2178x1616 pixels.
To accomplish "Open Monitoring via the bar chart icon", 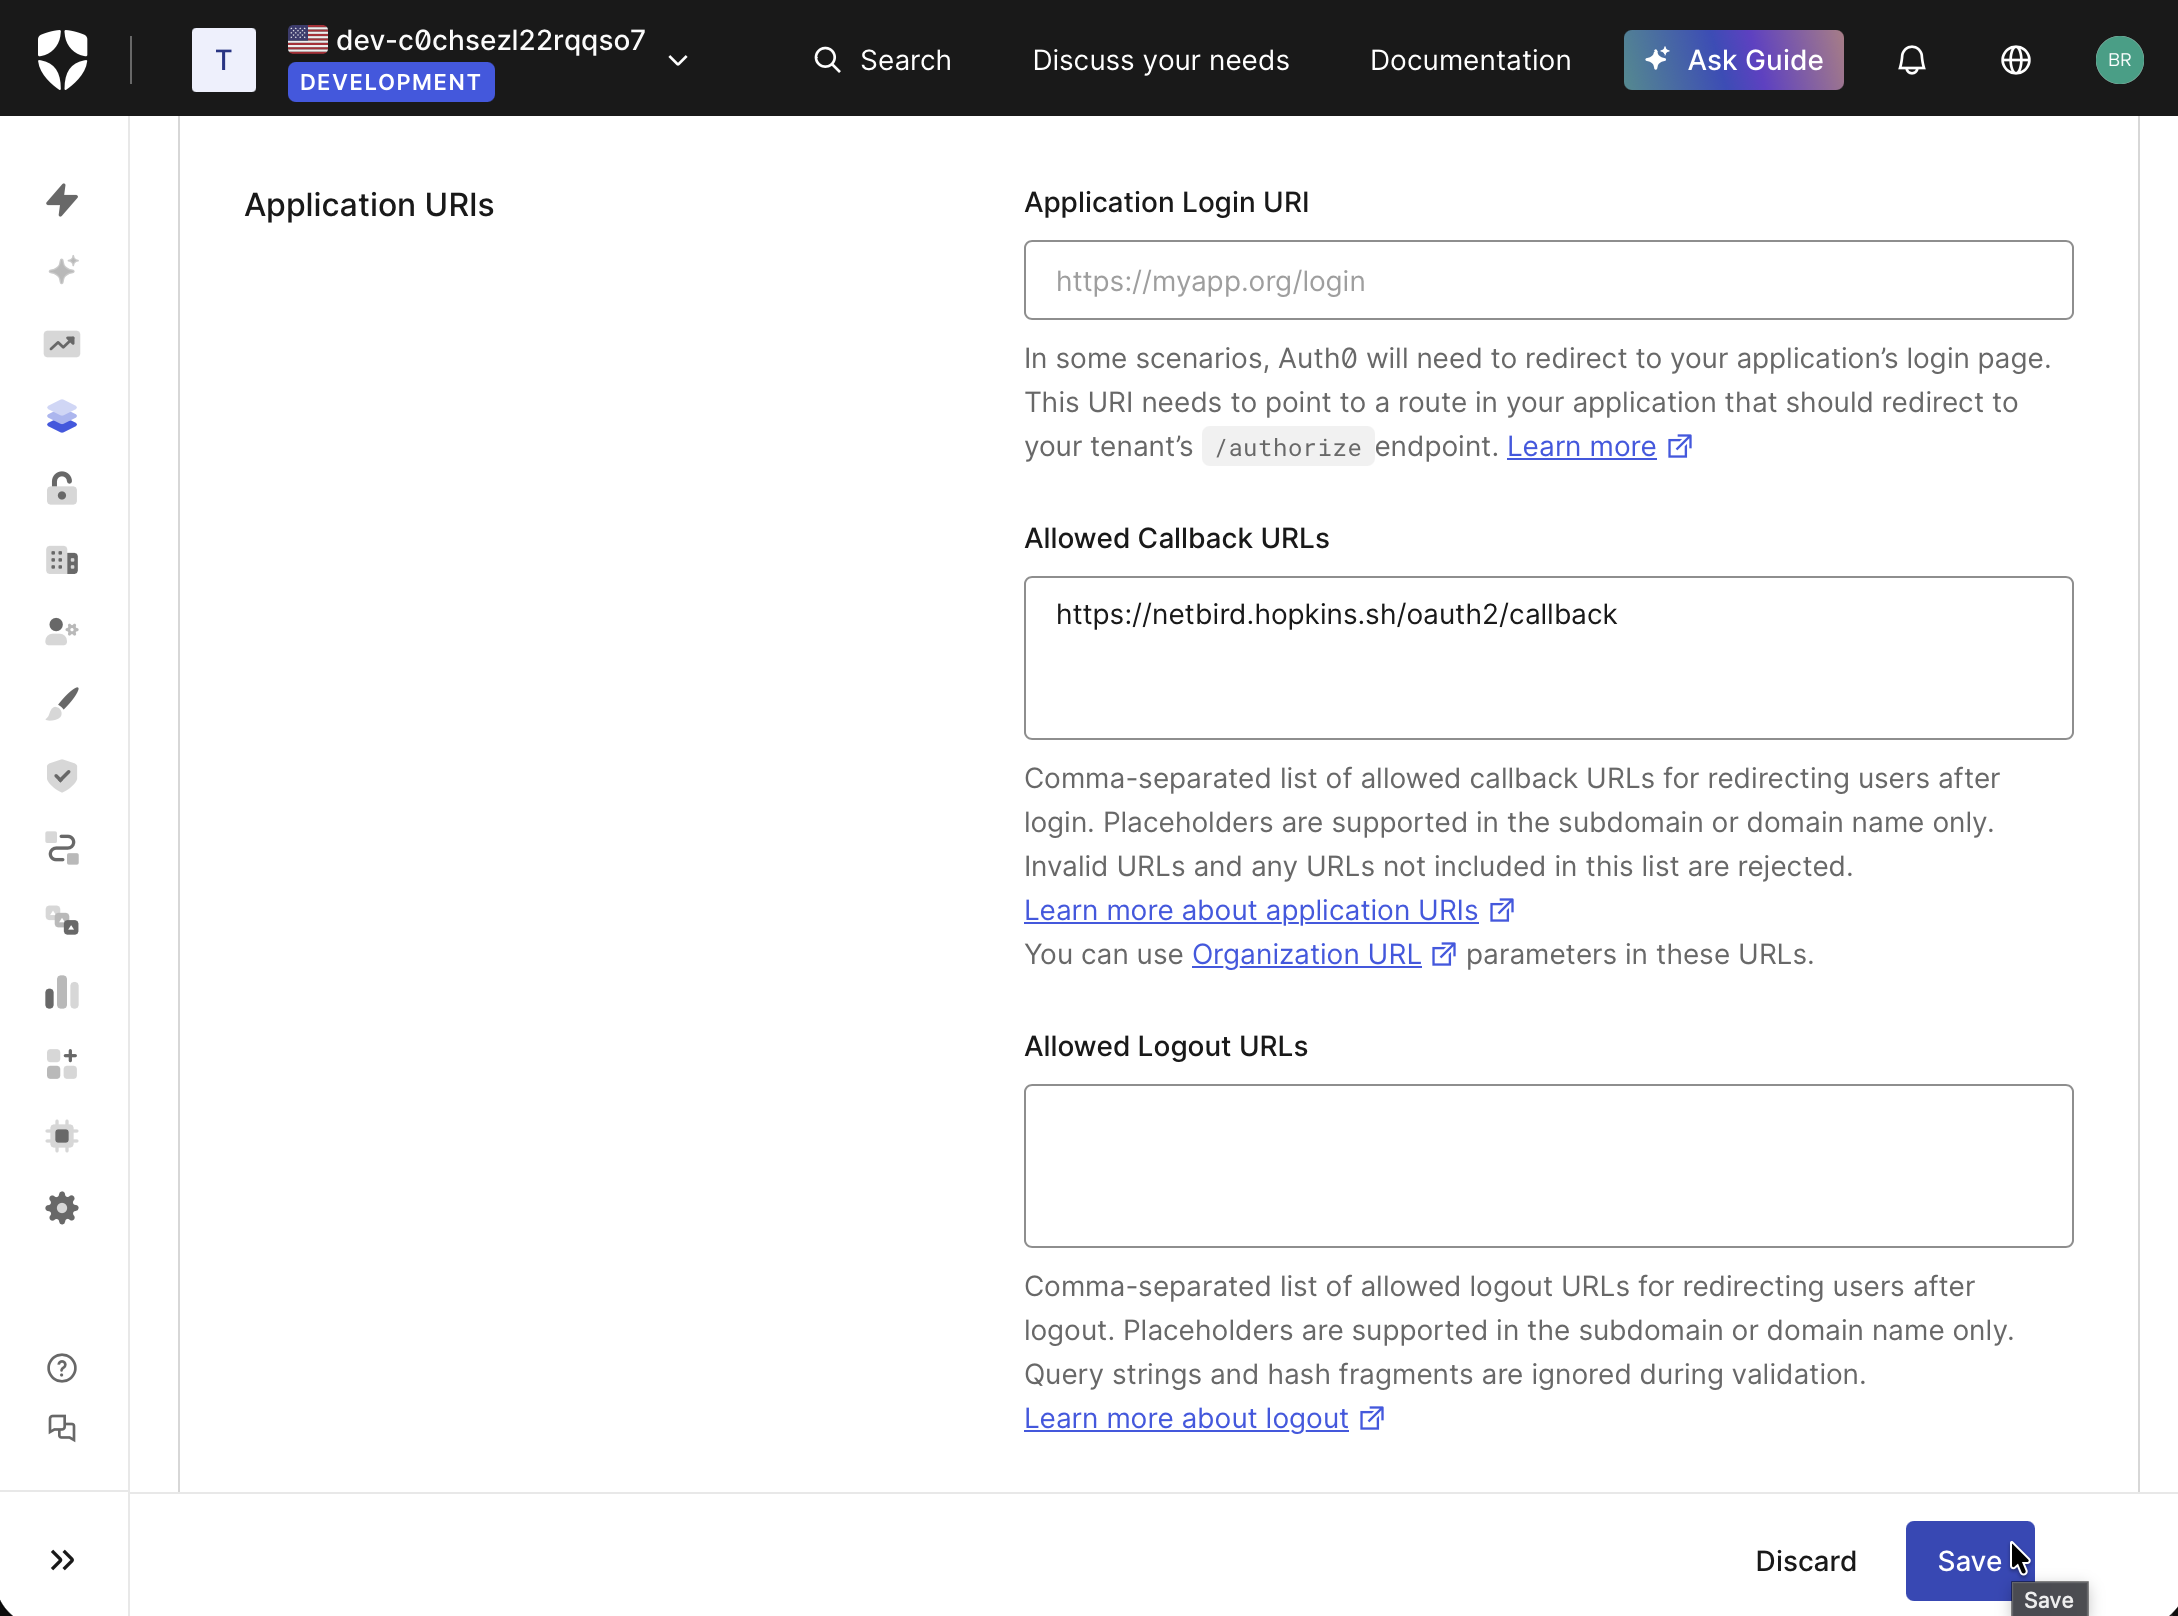I will coord(61,993).
